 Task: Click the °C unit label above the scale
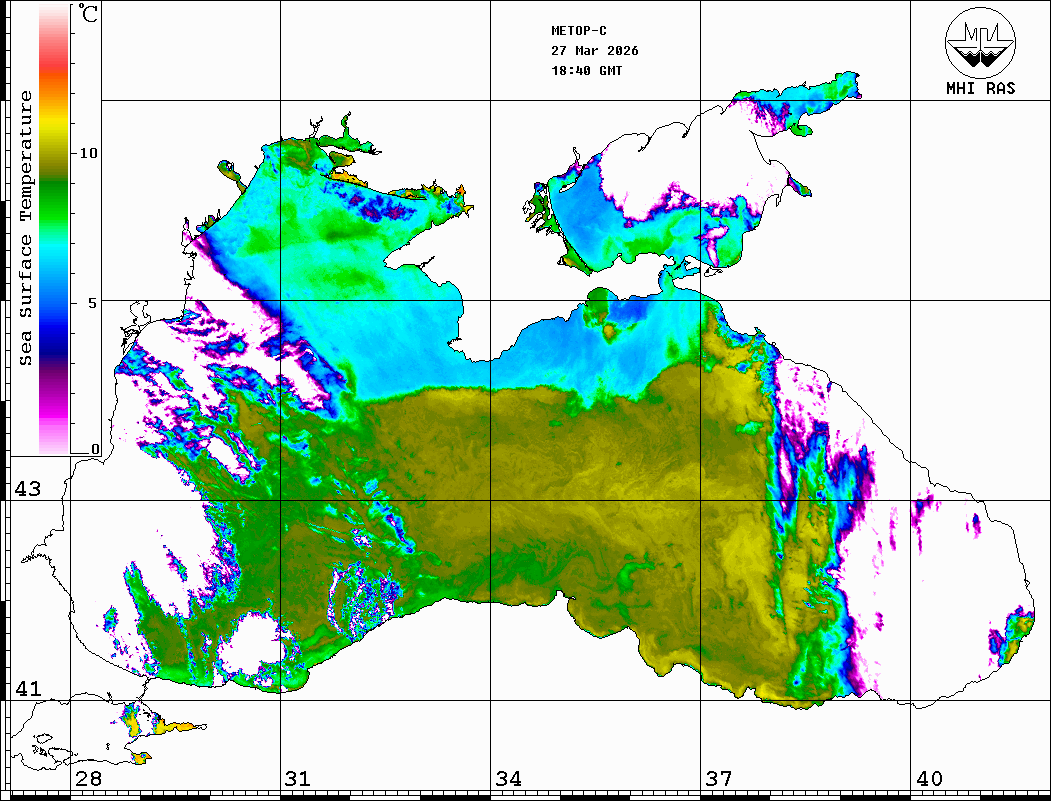89,16
